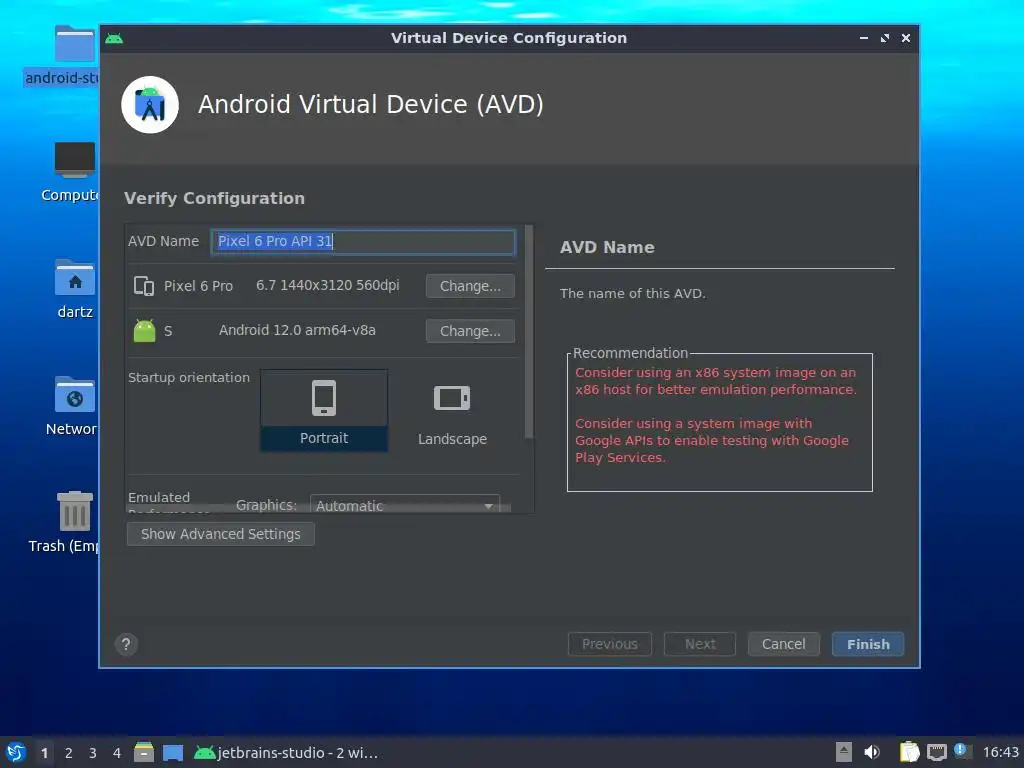Open the dartz home folder icon
The image size is (1024, 768).
point(74,289)
